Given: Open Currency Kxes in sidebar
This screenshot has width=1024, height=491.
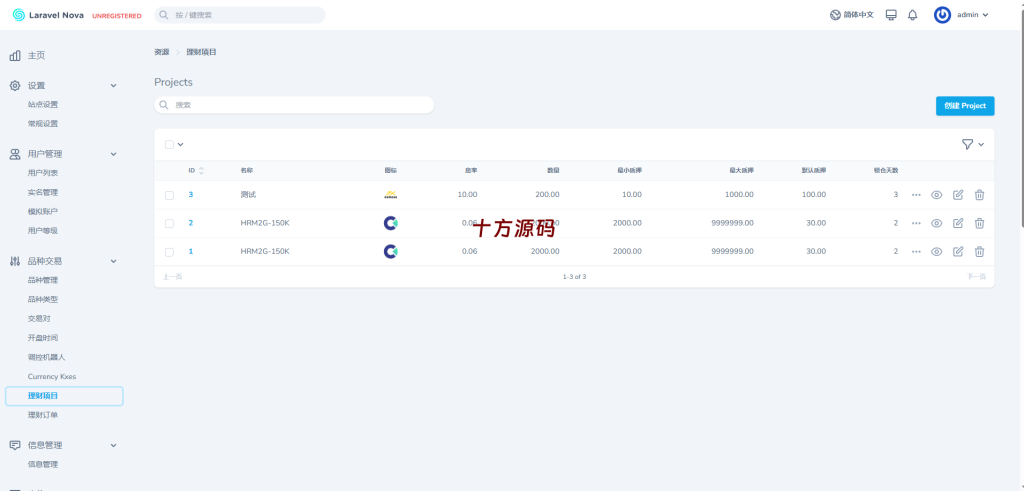Looking at the screenshot, I should click(52, 377).
